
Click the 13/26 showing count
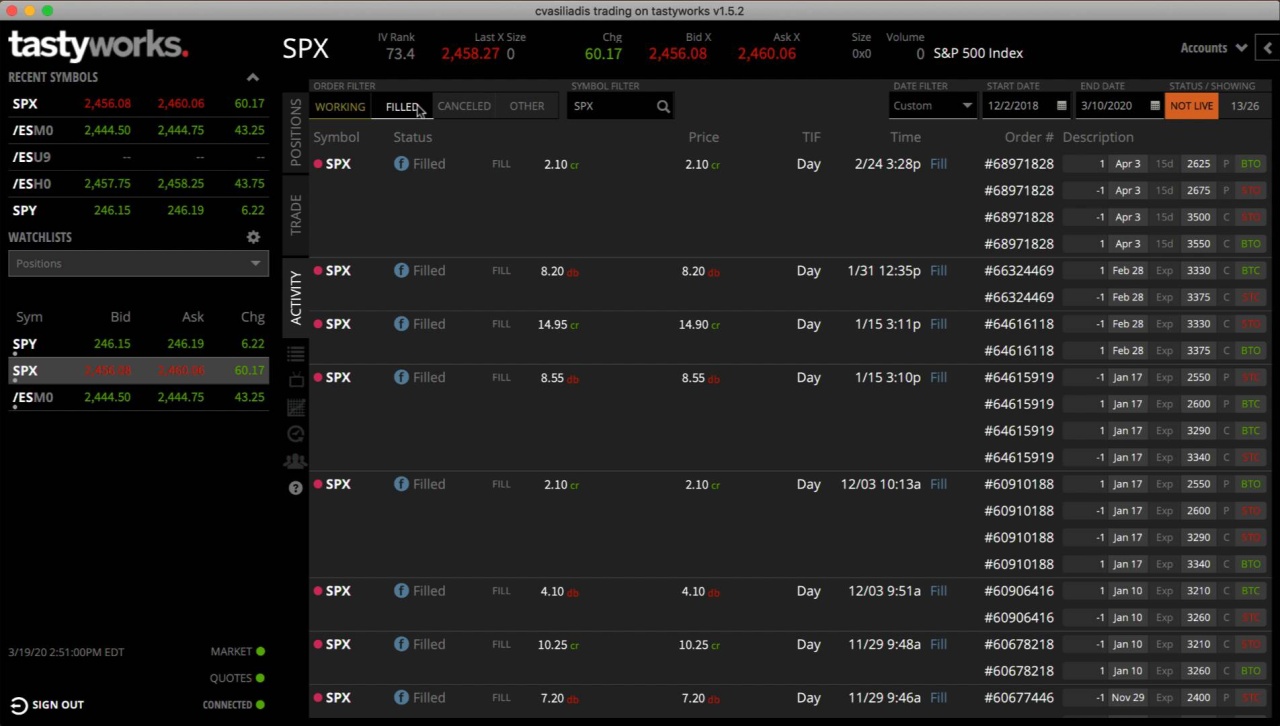click(x=1245, y=106)
